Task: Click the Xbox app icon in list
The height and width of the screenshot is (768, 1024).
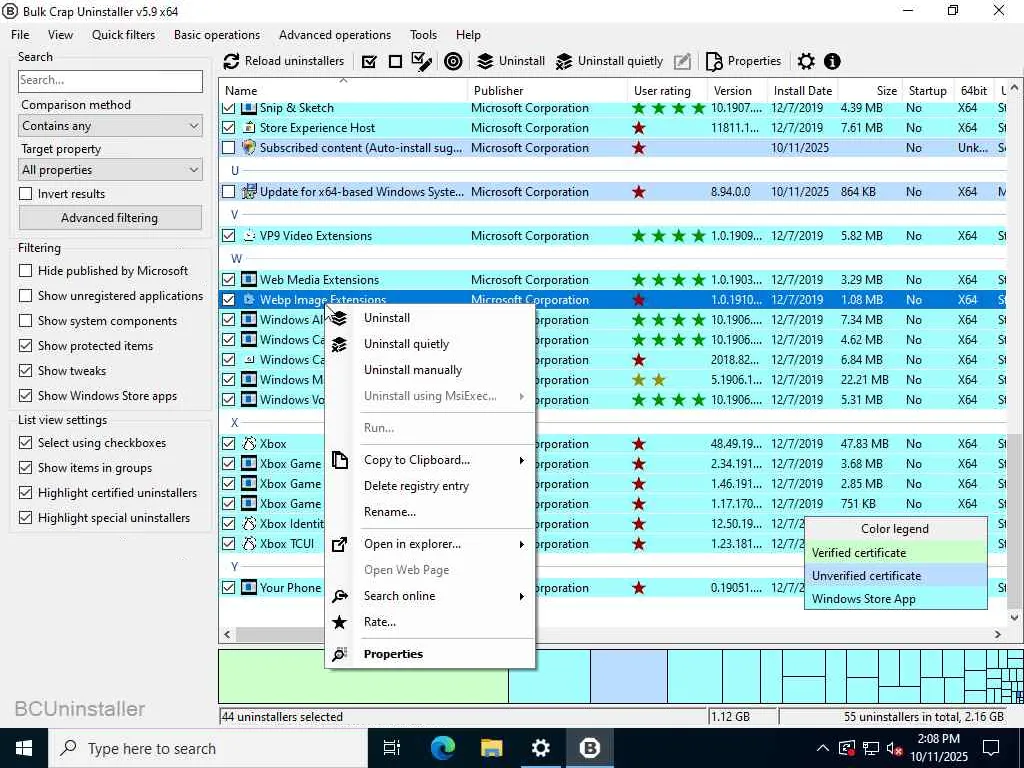Action: click(249, 443)
